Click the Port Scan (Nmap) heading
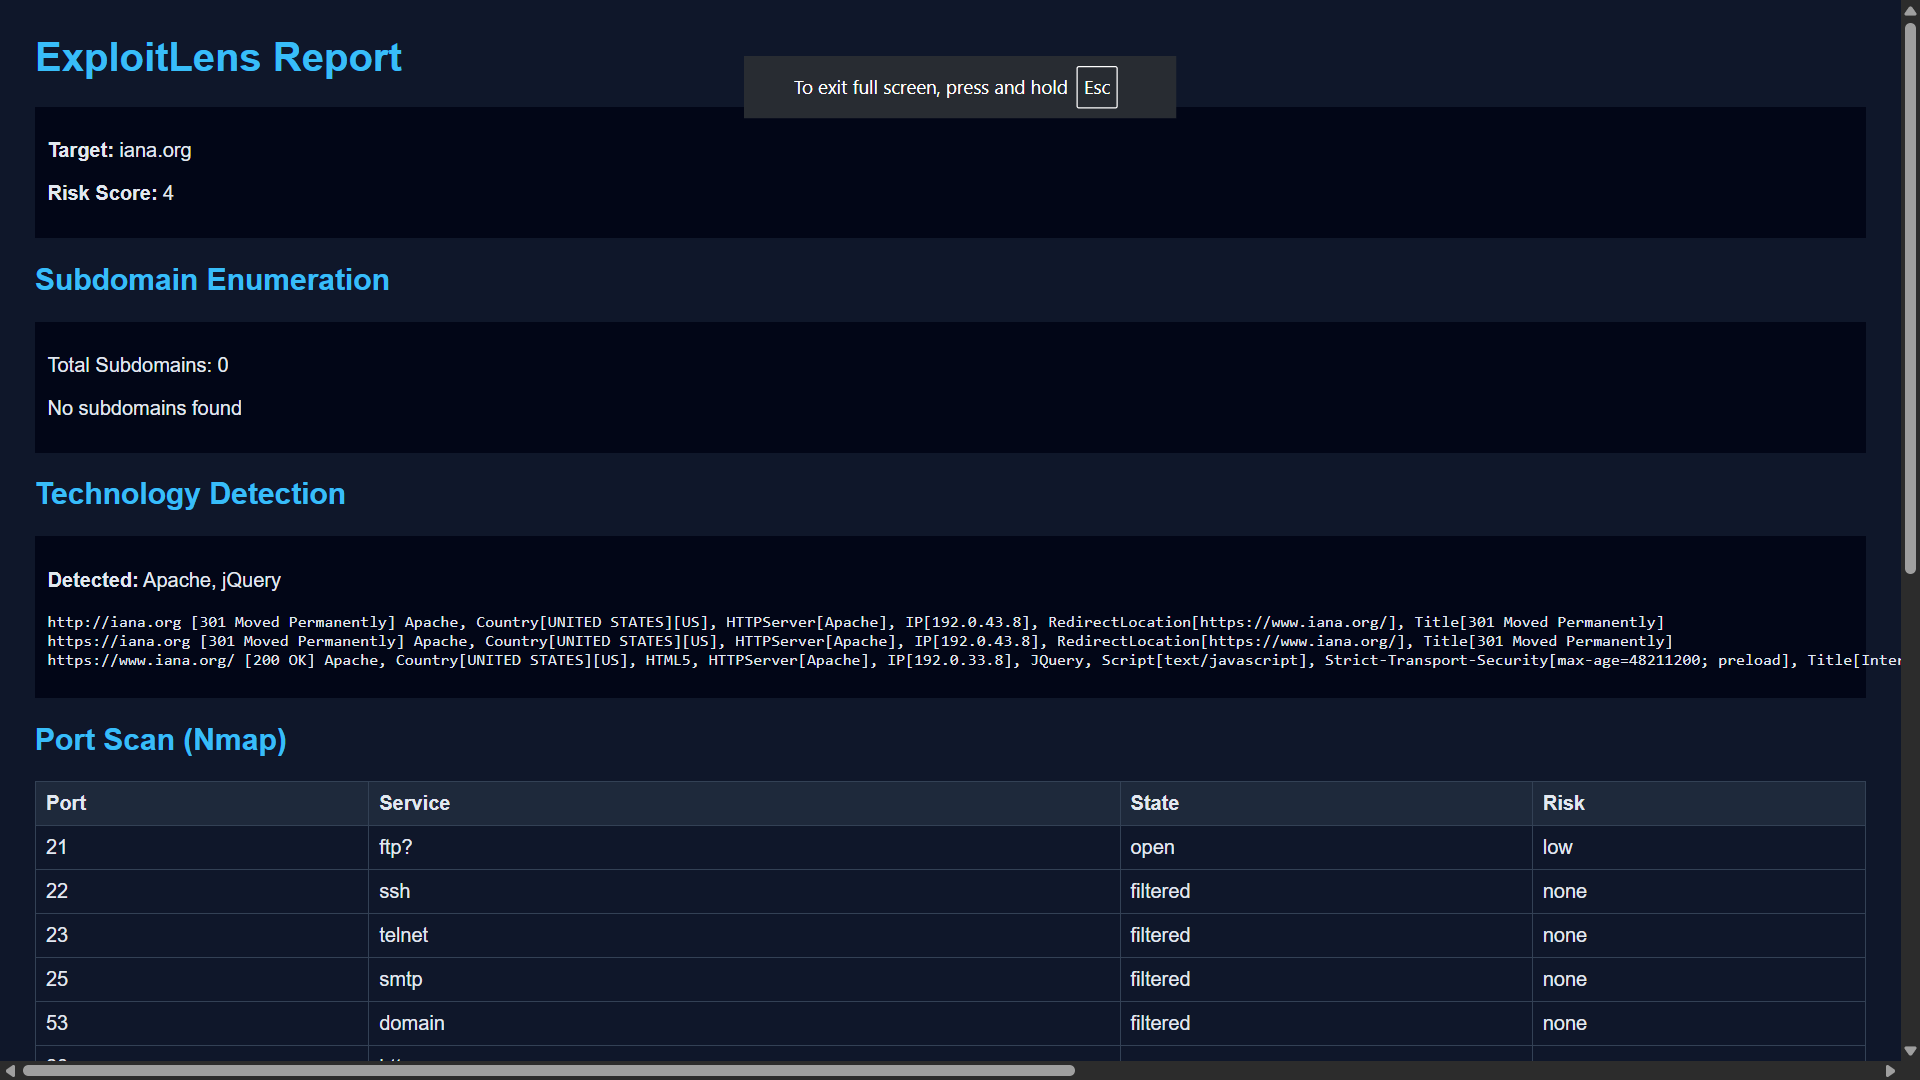This screenshot has height=1080, width=1920. [161, 740]
